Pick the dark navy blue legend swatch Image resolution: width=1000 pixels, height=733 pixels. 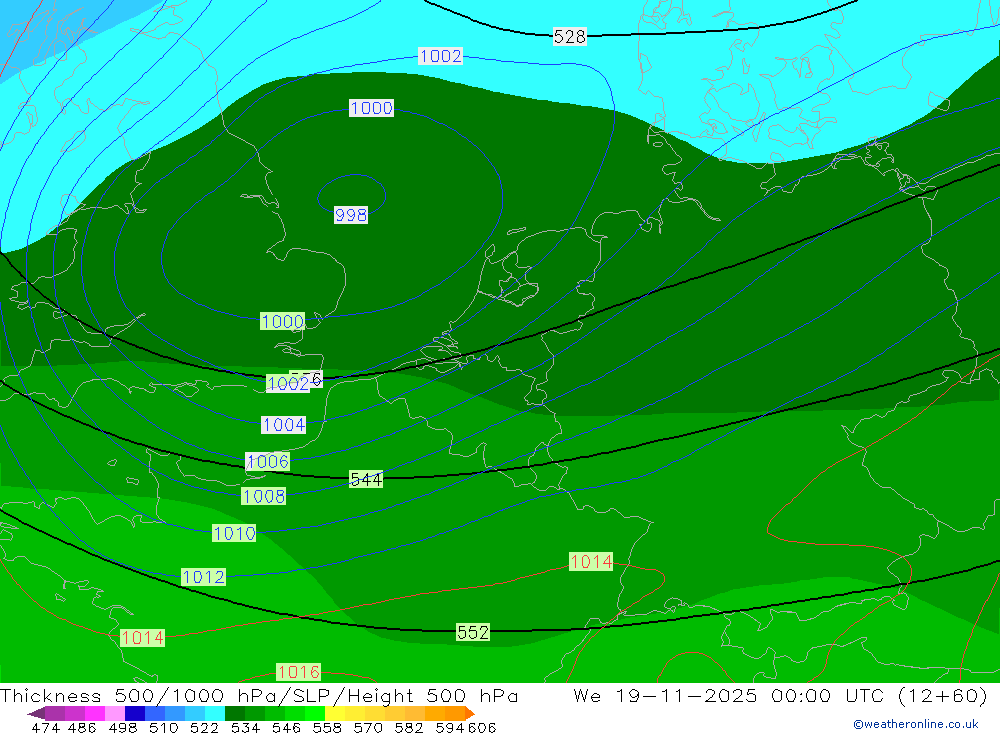[135, 714]
